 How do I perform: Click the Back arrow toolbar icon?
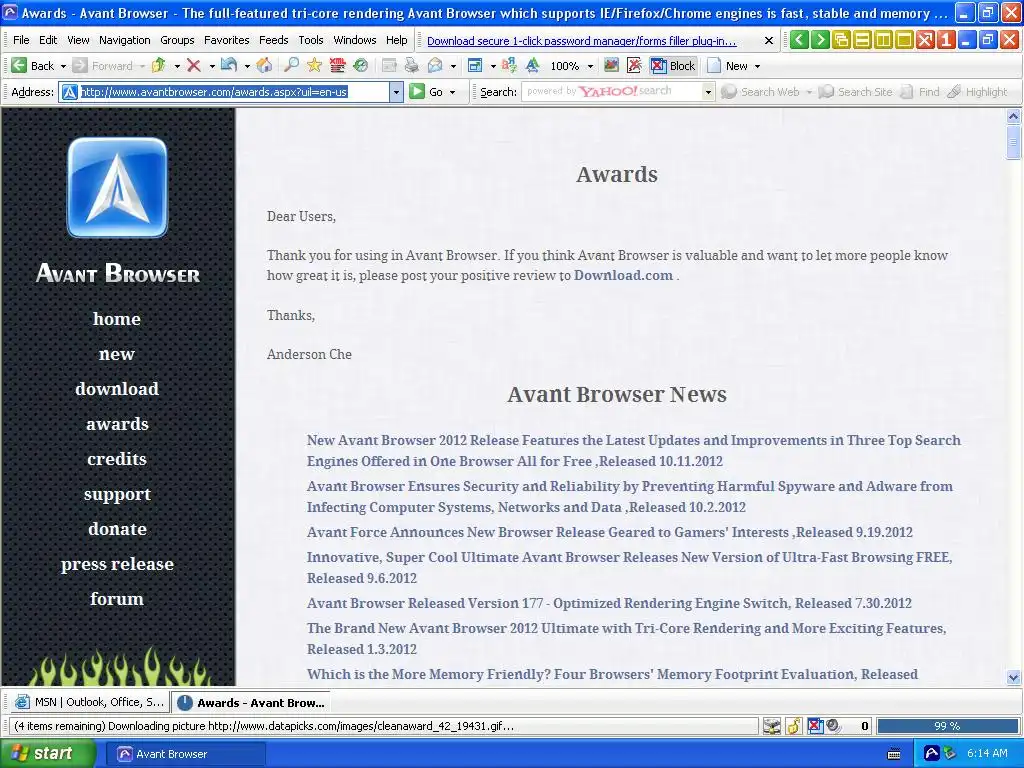[20, 65]
